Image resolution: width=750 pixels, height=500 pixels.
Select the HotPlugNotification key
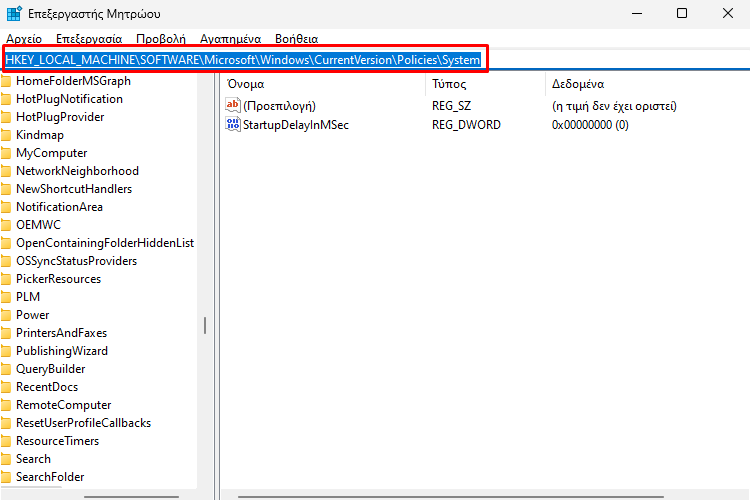pos(69,99)
